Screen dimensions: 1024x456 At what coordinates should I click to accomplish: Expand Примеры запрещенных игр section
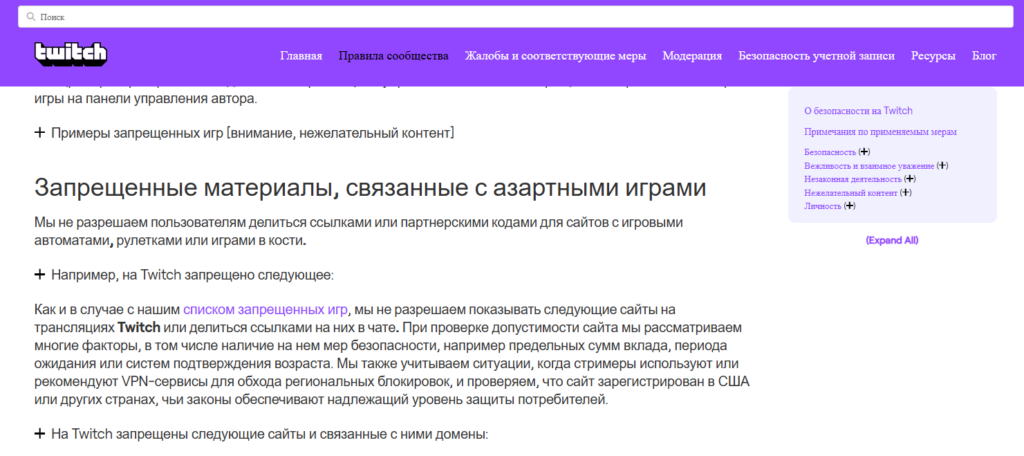(244, 133)
